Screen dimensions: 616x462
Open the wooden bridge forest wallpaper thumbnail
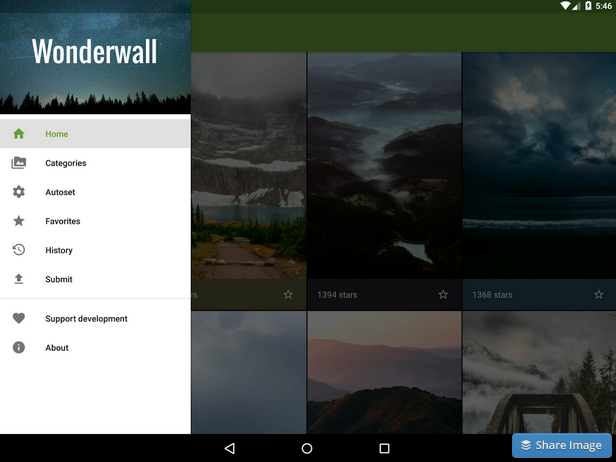point(539,372)
